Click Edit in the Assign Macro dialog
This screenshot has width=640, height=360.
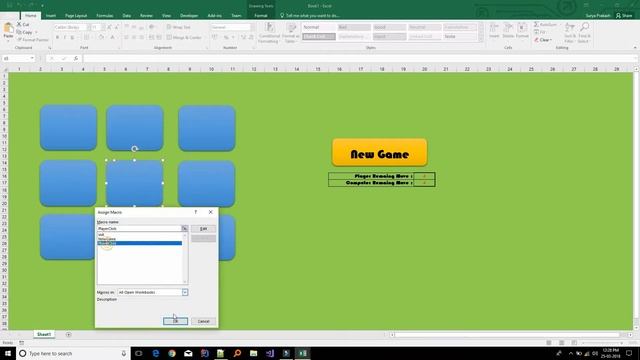pyautogui.click(x=203, y=229)
